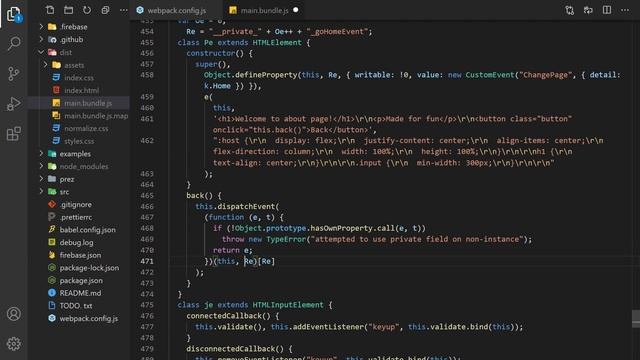Expand the src folder
This screenshot has width=640, height=360.
point(41,191)
